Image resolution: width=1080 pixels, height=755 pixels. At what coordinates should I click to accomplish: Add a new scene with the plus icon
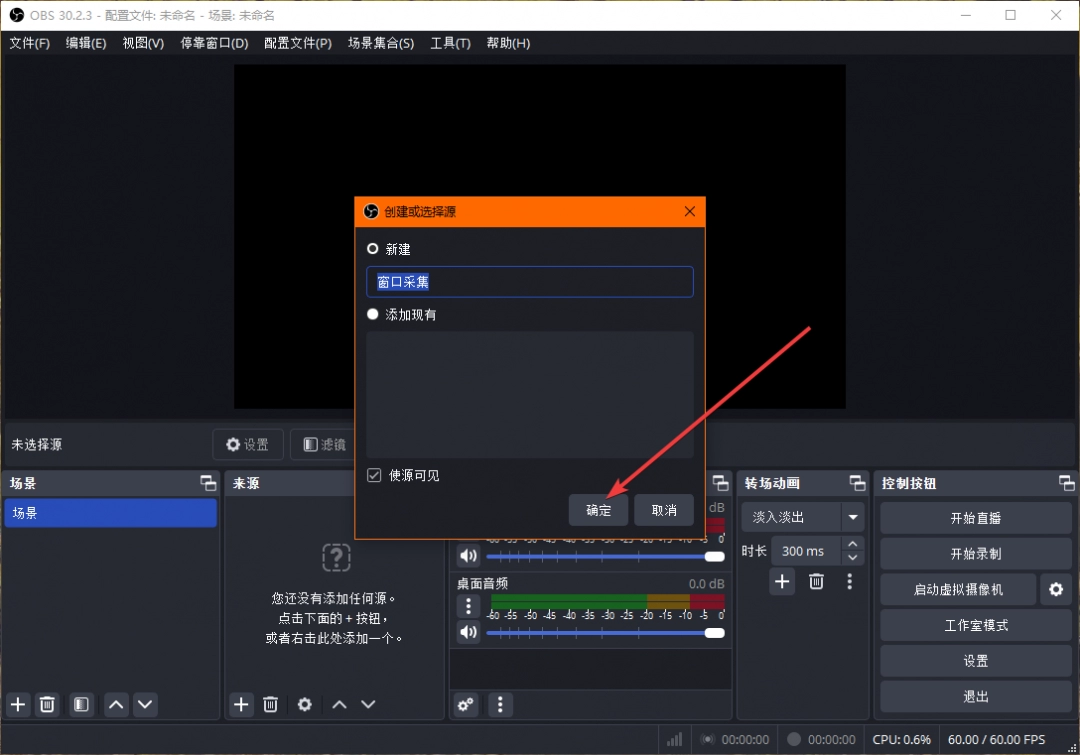tap(16, 704)
